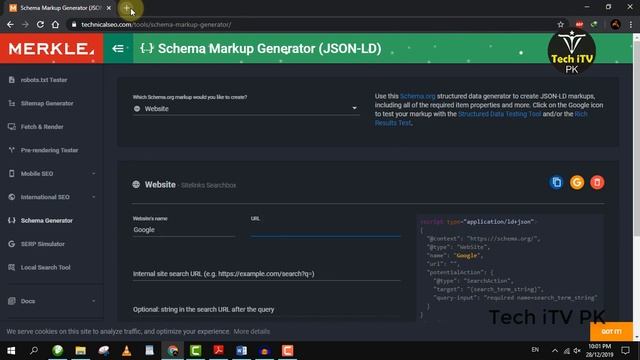640x360 pixels.
Task: Reload the current page
Action: pos(40,24)
